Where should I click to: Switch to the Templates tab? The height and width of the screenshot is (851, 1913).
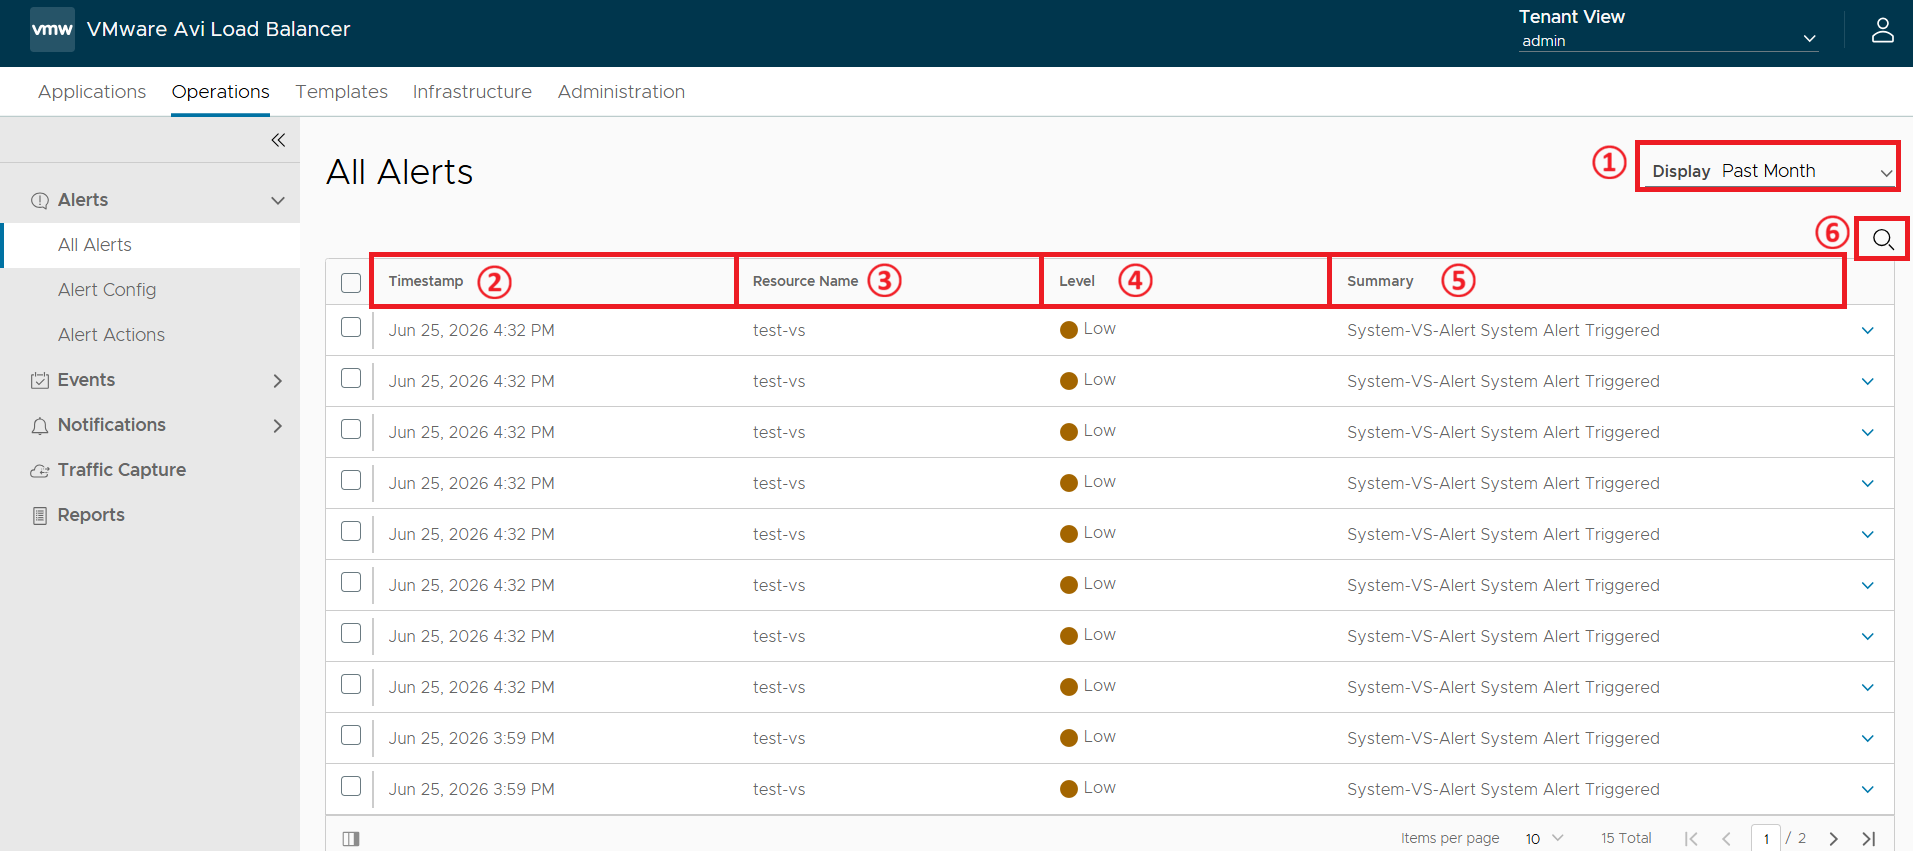[x=341, y=91]
